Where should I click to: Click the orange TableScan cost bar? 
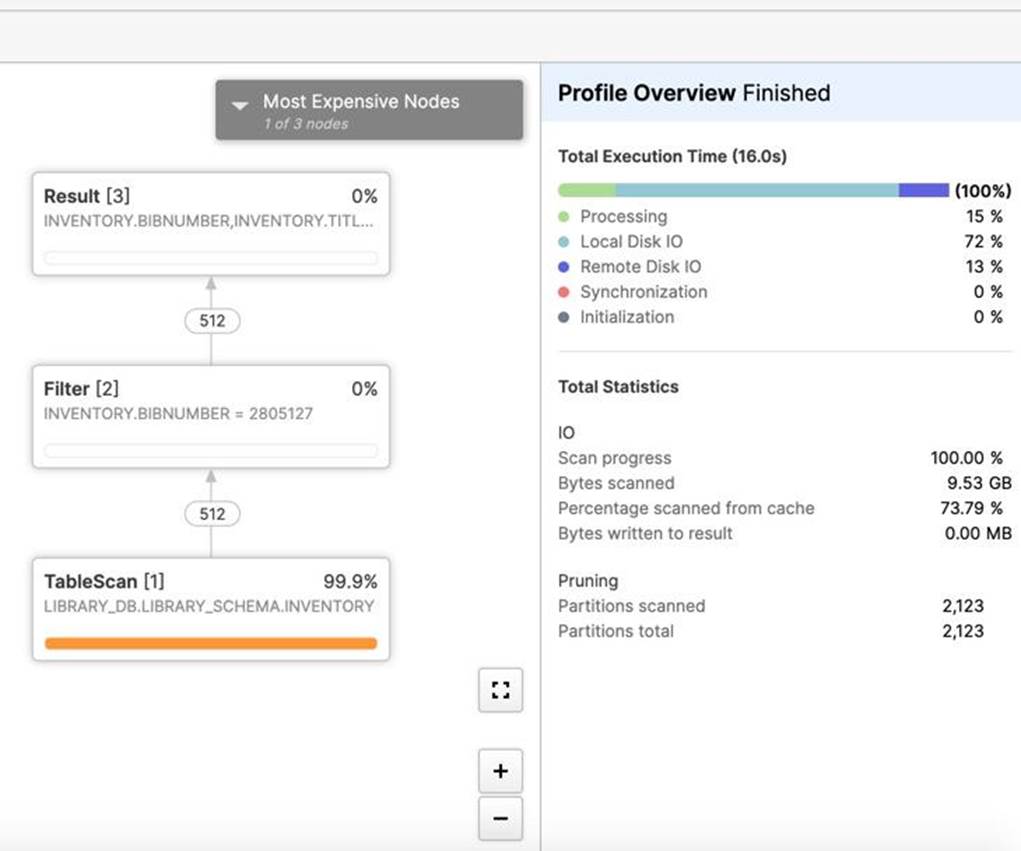211,644
